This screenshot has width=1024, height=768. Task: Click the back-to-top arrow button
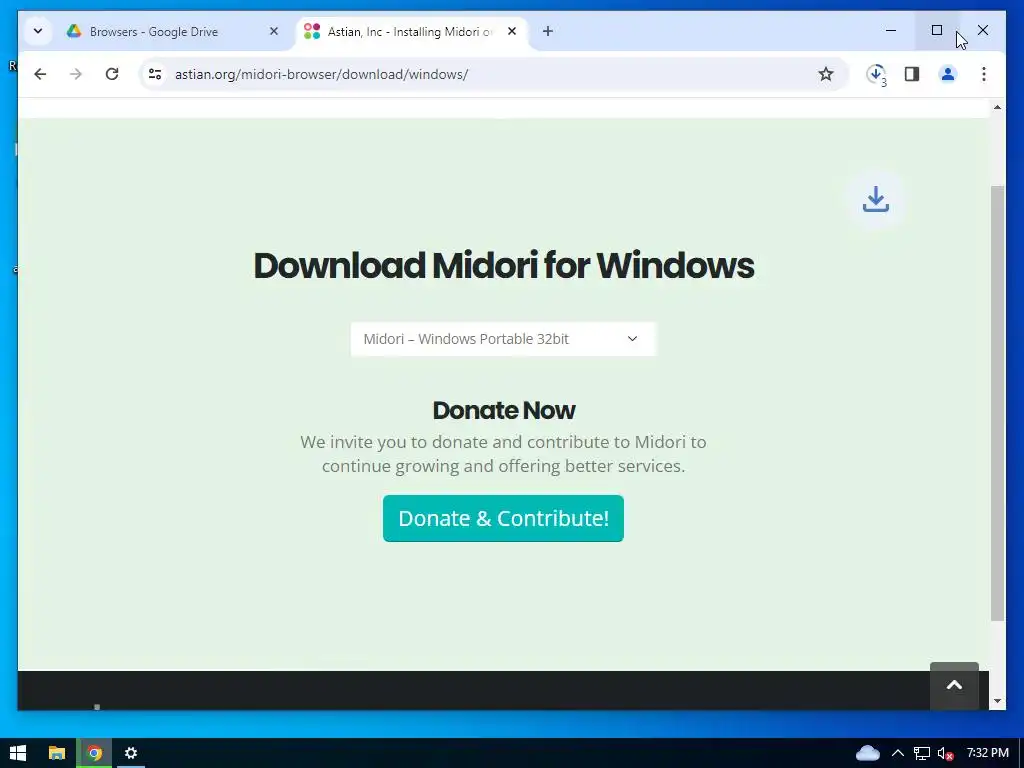pos(954,686)
